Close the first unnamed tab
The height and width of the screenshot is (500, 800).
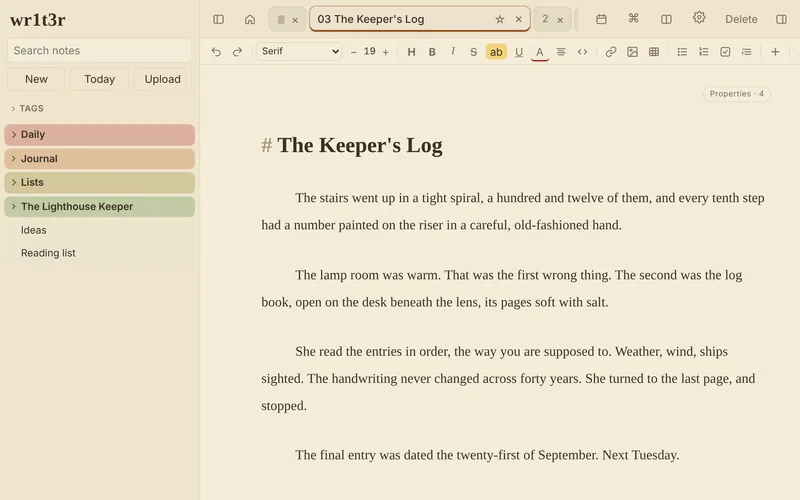tap(295, 20)
